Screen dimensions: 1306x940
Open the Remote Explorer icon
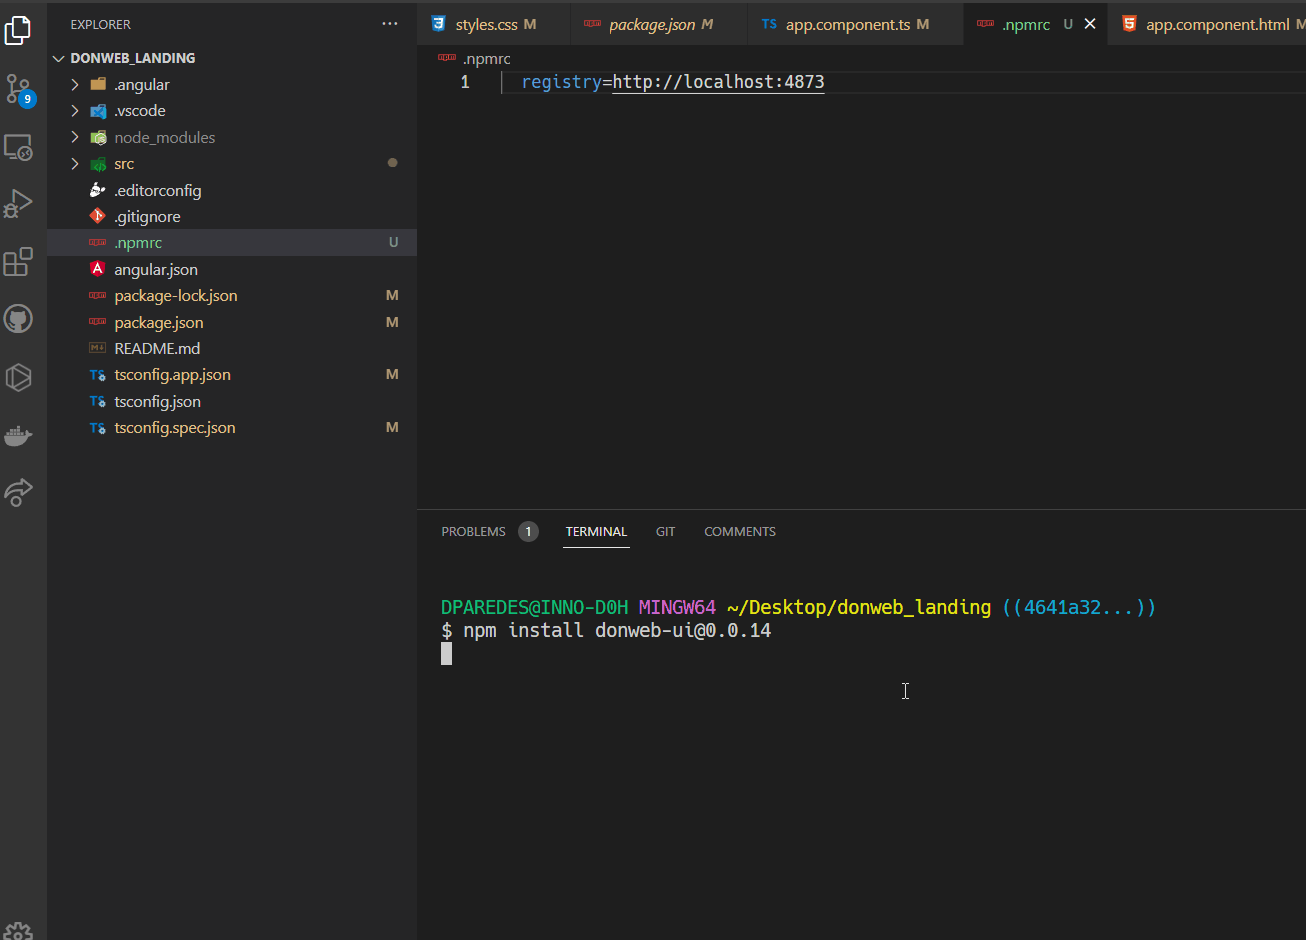[19, 148]
